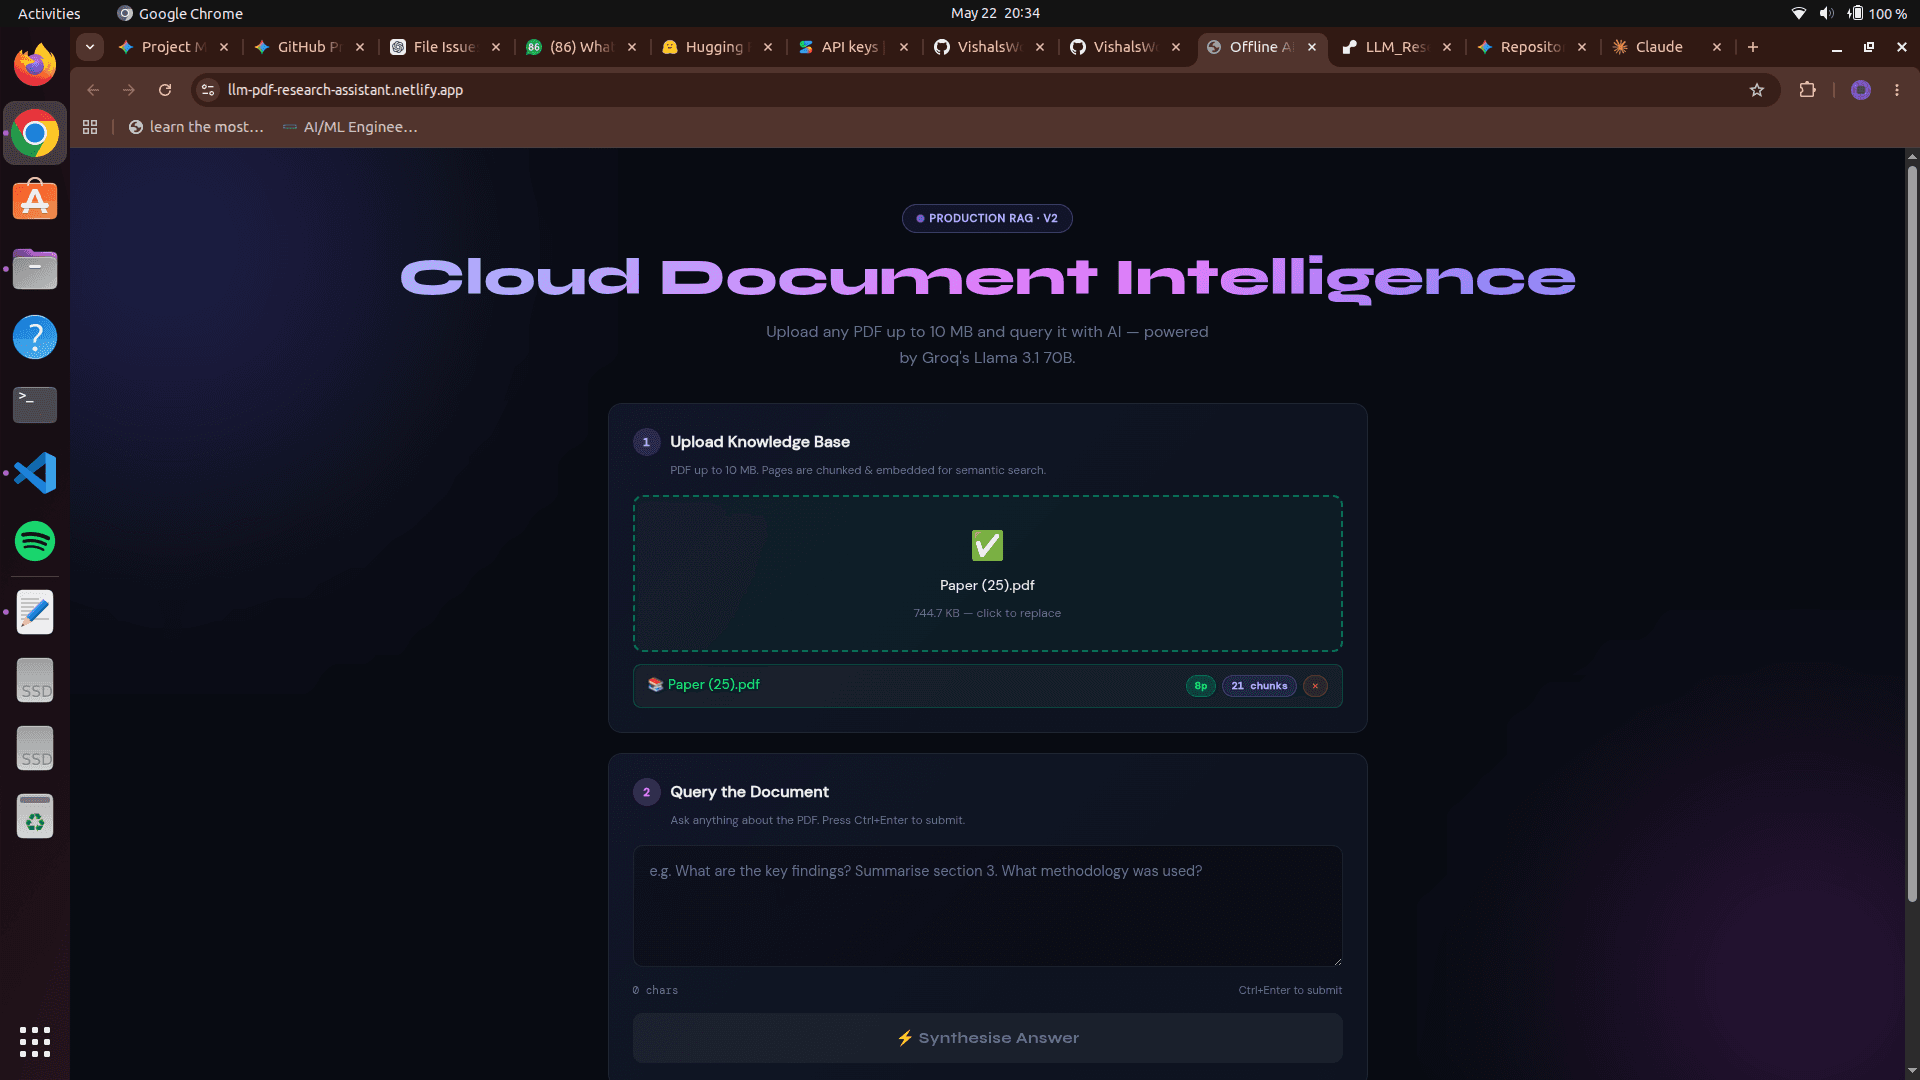The height and width of the screenshot is (1080, 1920).
Task: Open the tab search dropdown
Action: click(x=90, y=47)
